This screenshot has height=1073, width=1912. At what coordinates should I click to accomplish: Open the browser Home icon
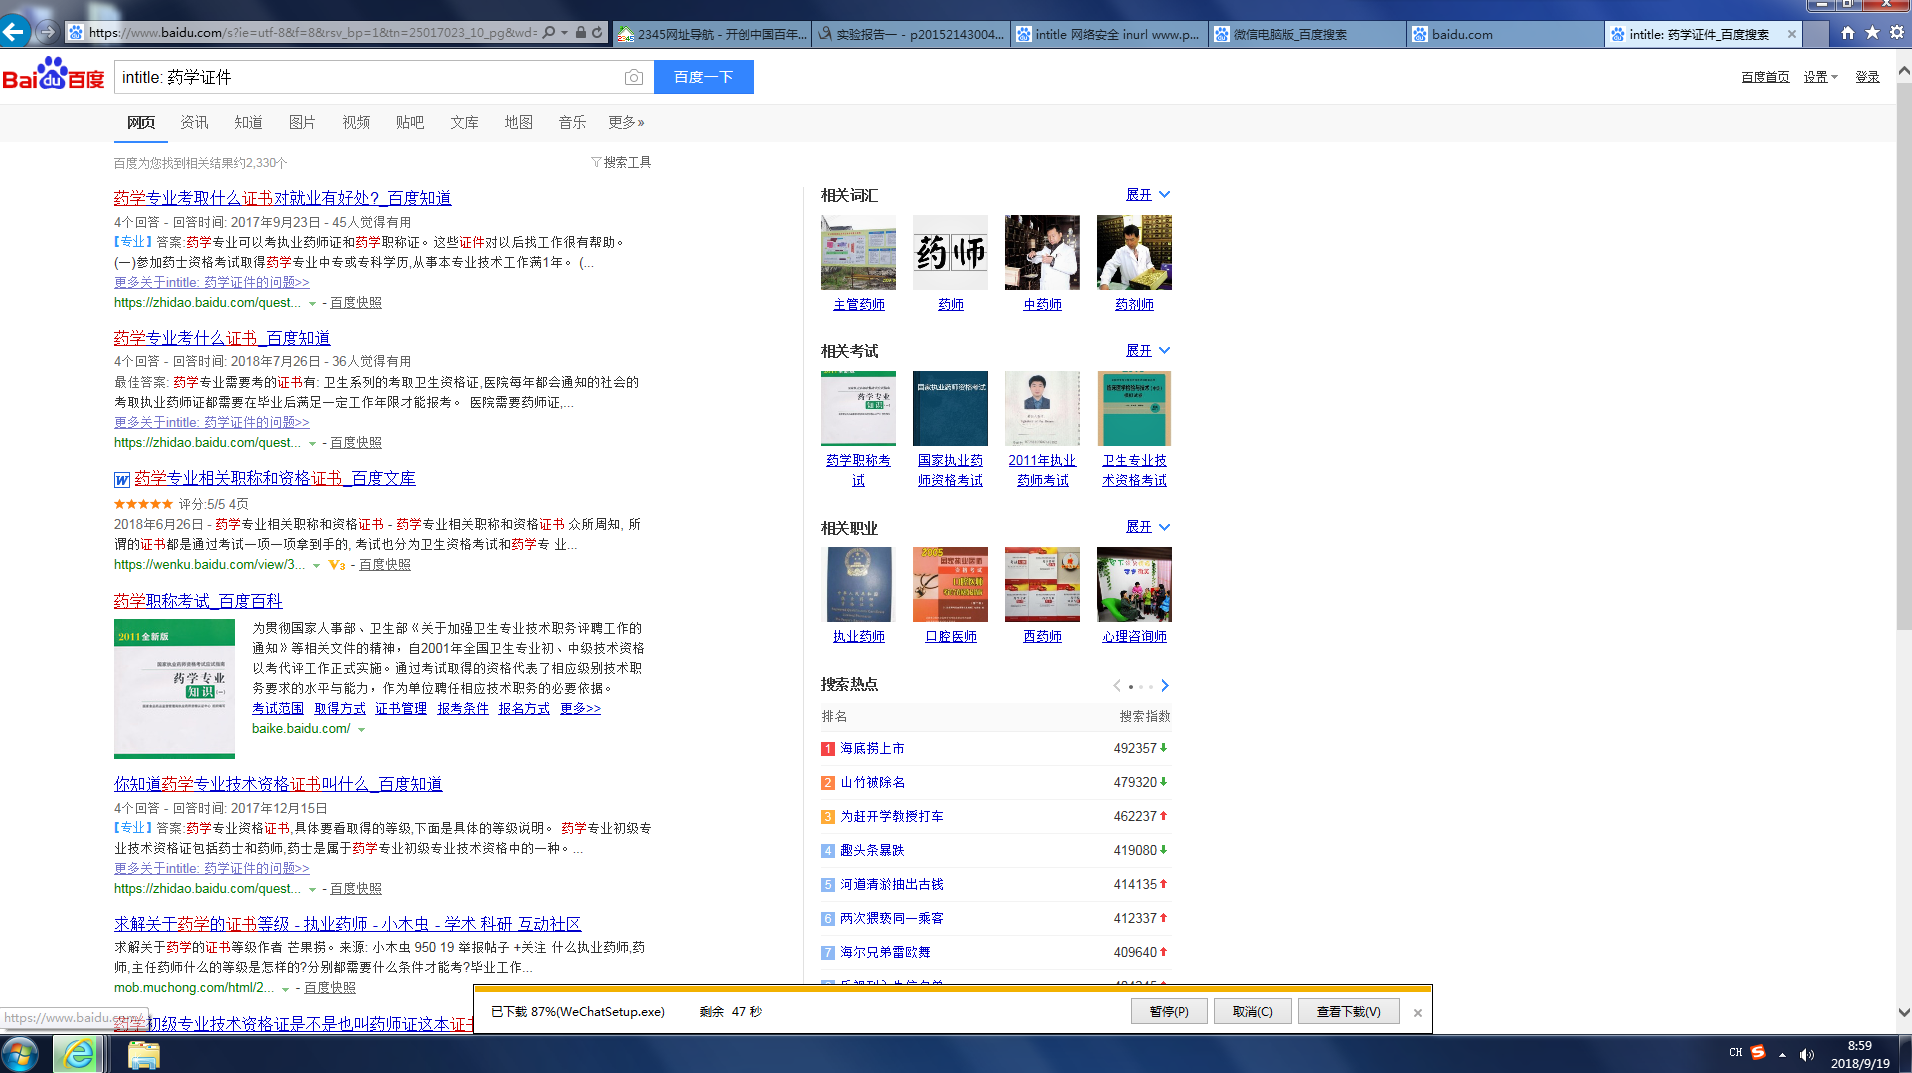click(1847, 33)
